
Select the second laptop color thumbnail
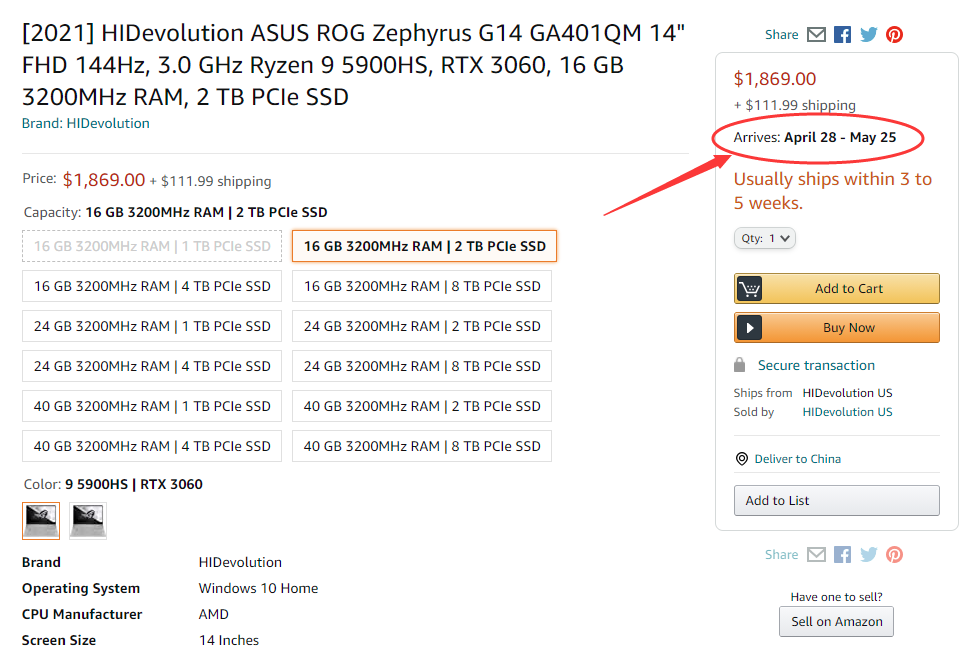87,520
